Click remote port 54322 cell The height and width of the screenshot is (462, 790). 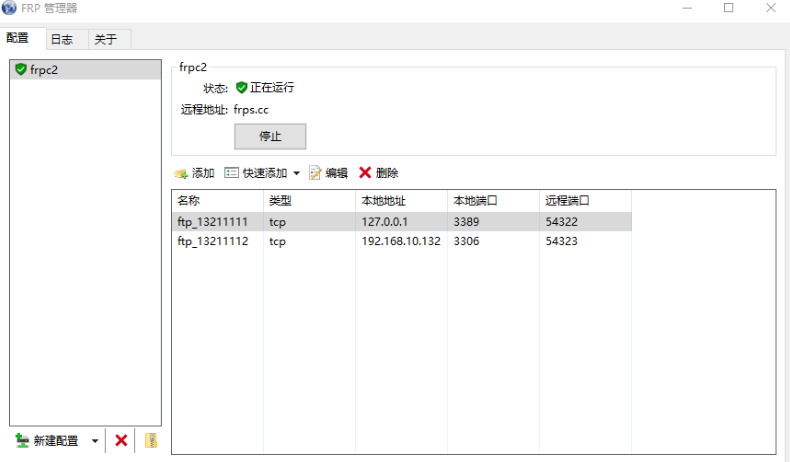561,222
